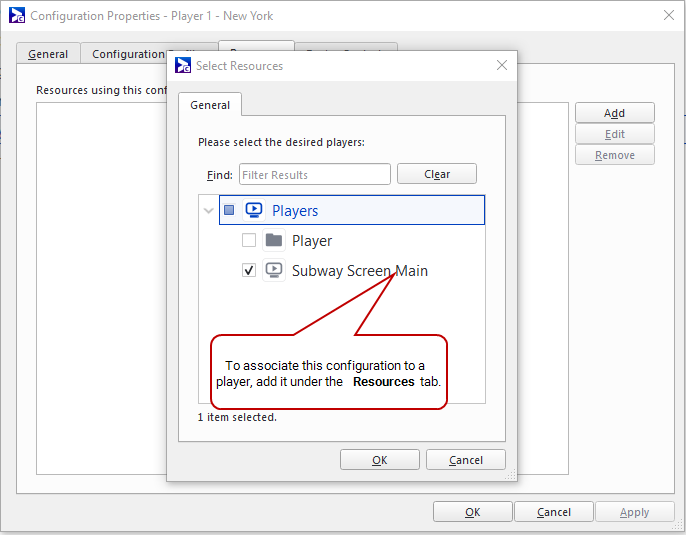Check the Player folder checkbox
The height and width of the screenshot is (535, 686).
[x=249, y=240]
